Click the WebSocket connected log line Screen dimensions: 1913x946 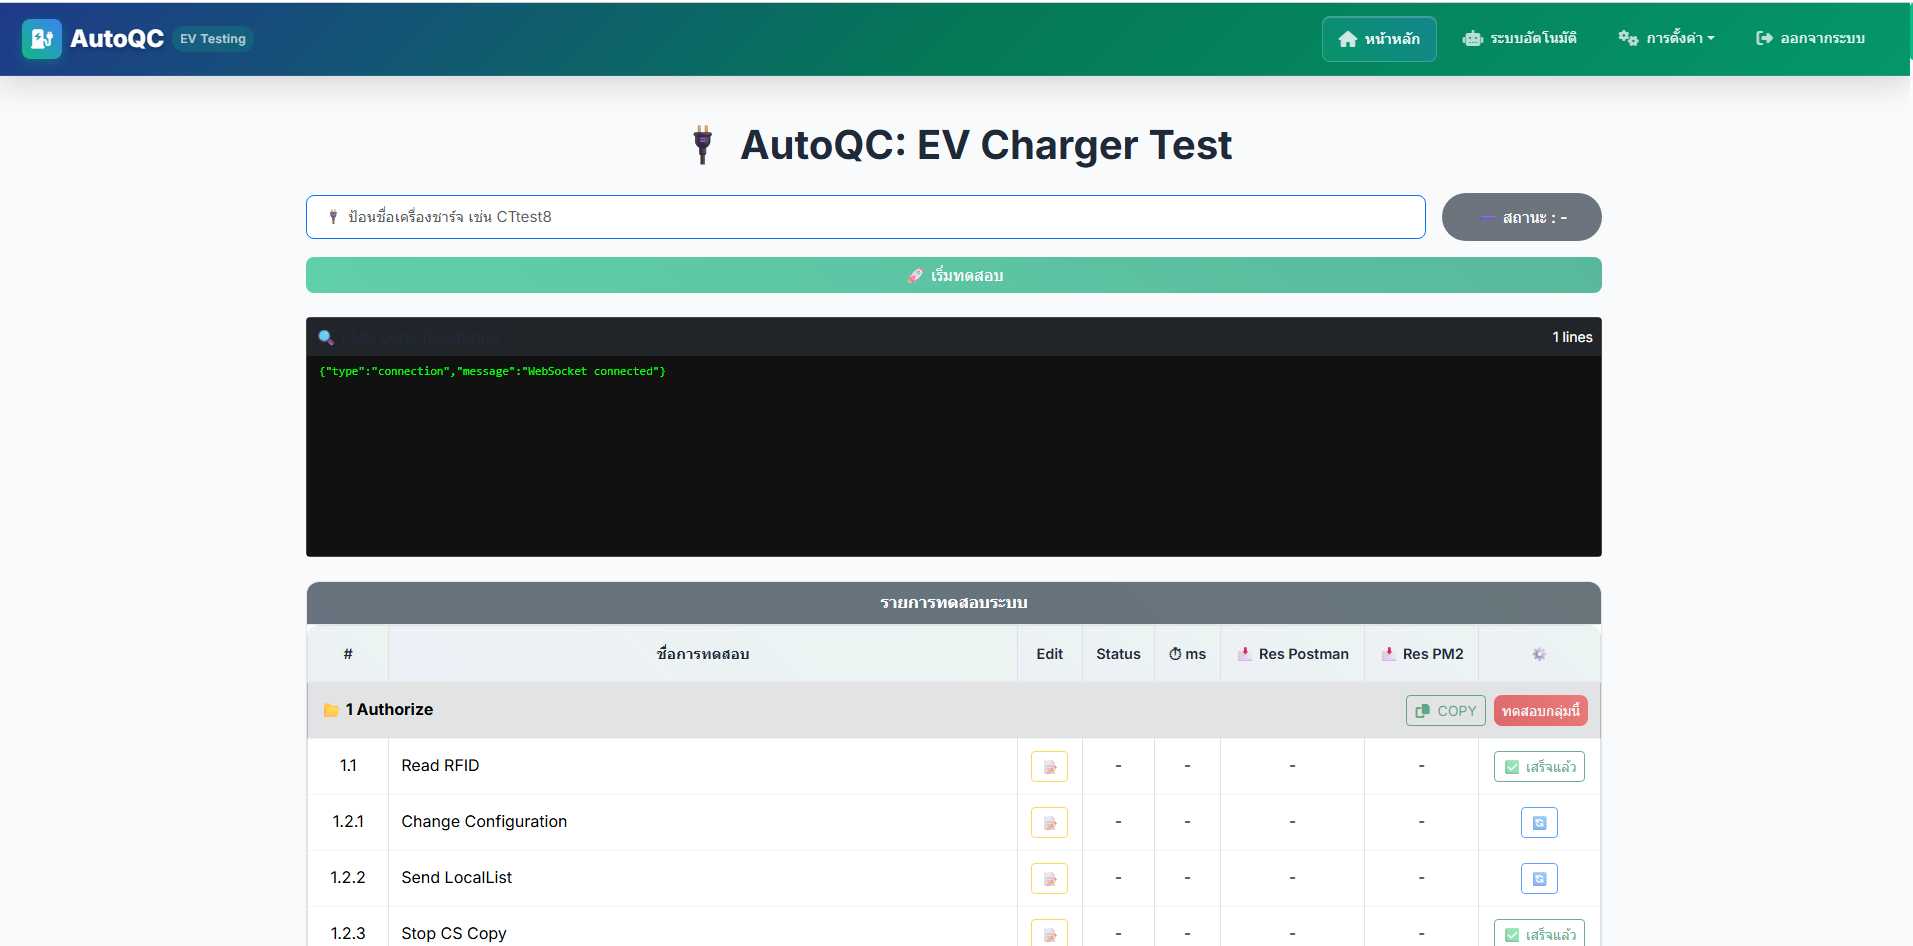click(x=492, y=371)
